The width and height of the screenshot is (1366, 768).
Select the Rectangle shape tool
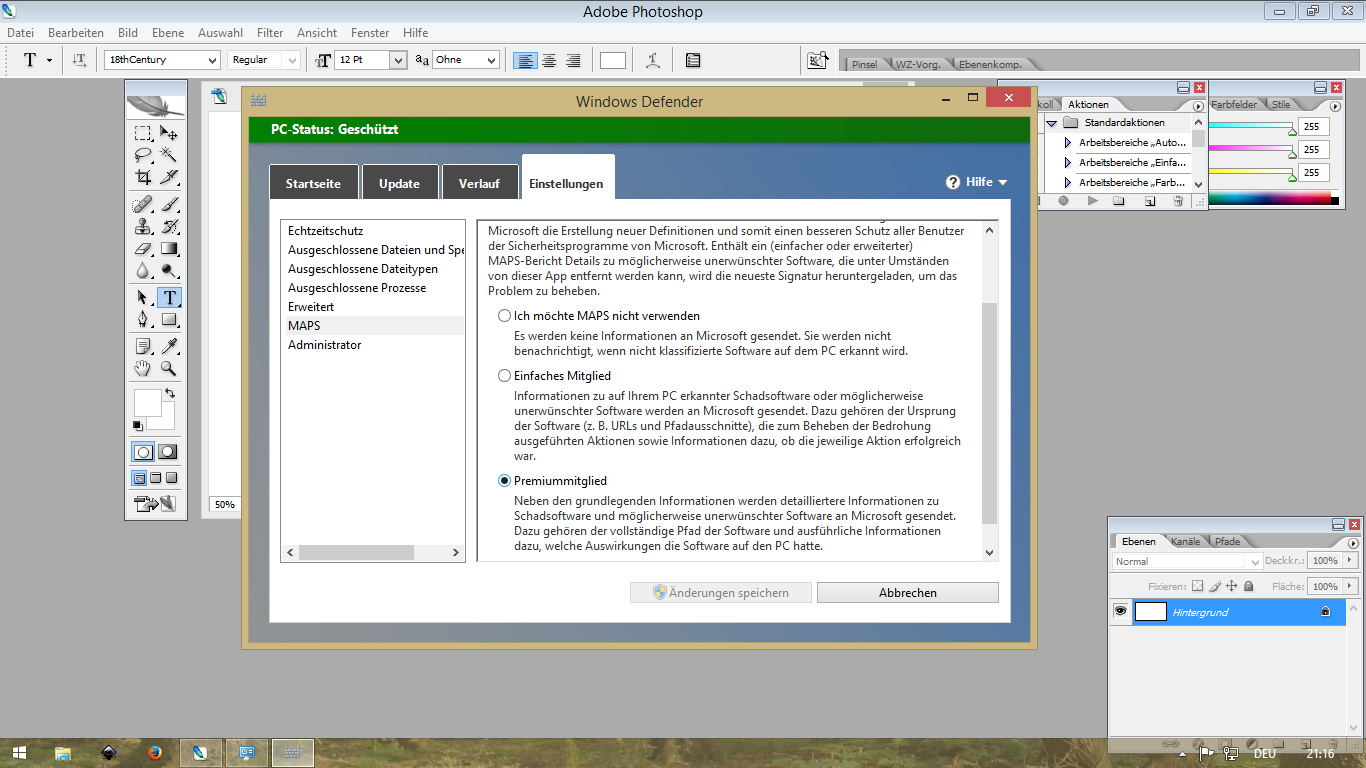pyautogui.click(x=169, y=320)
